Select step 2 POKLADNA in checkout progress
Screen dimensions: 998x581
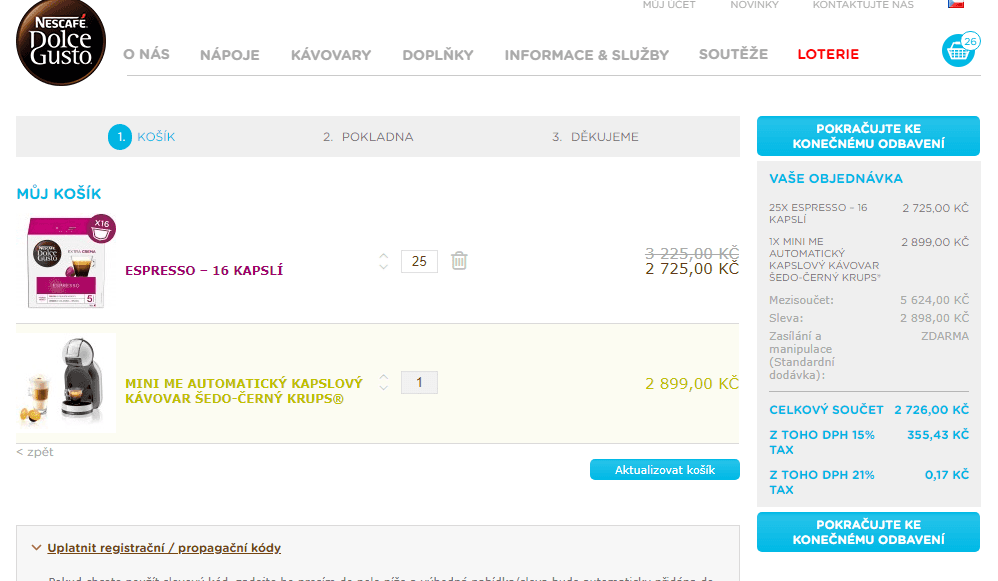click(368, 137)
